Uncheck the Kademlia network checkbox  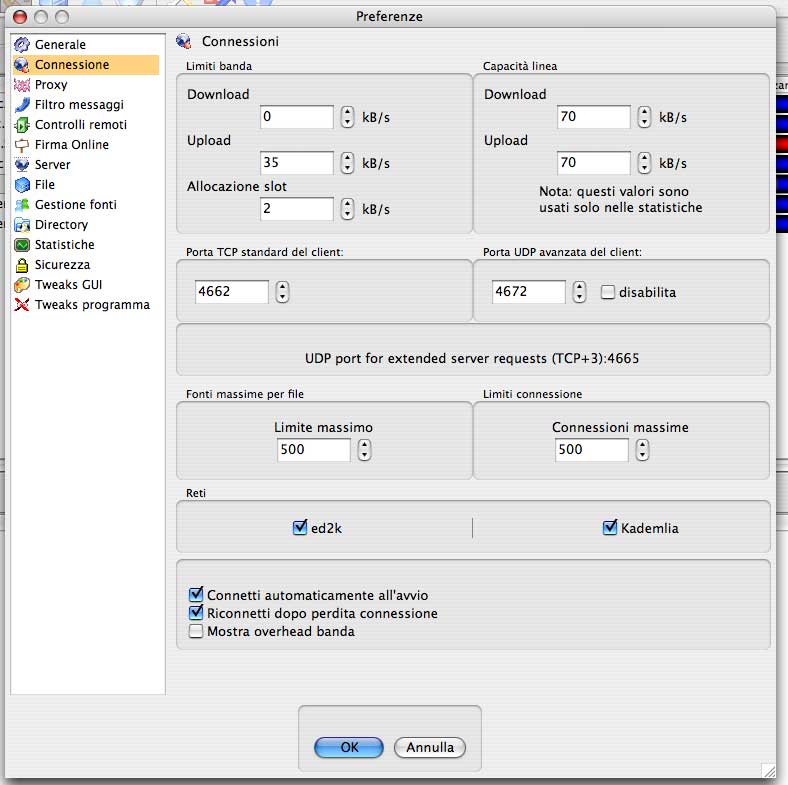coord(610,527)
